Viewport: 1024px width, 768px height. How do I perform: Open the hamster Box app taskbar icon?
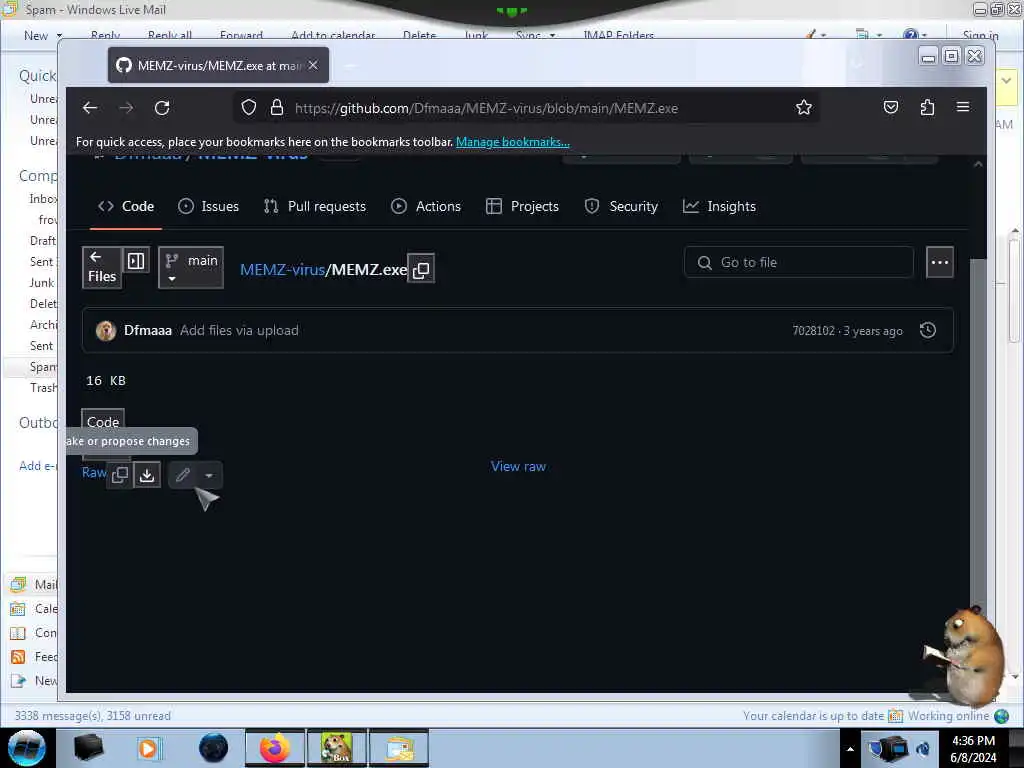click(x=336, y=748)
